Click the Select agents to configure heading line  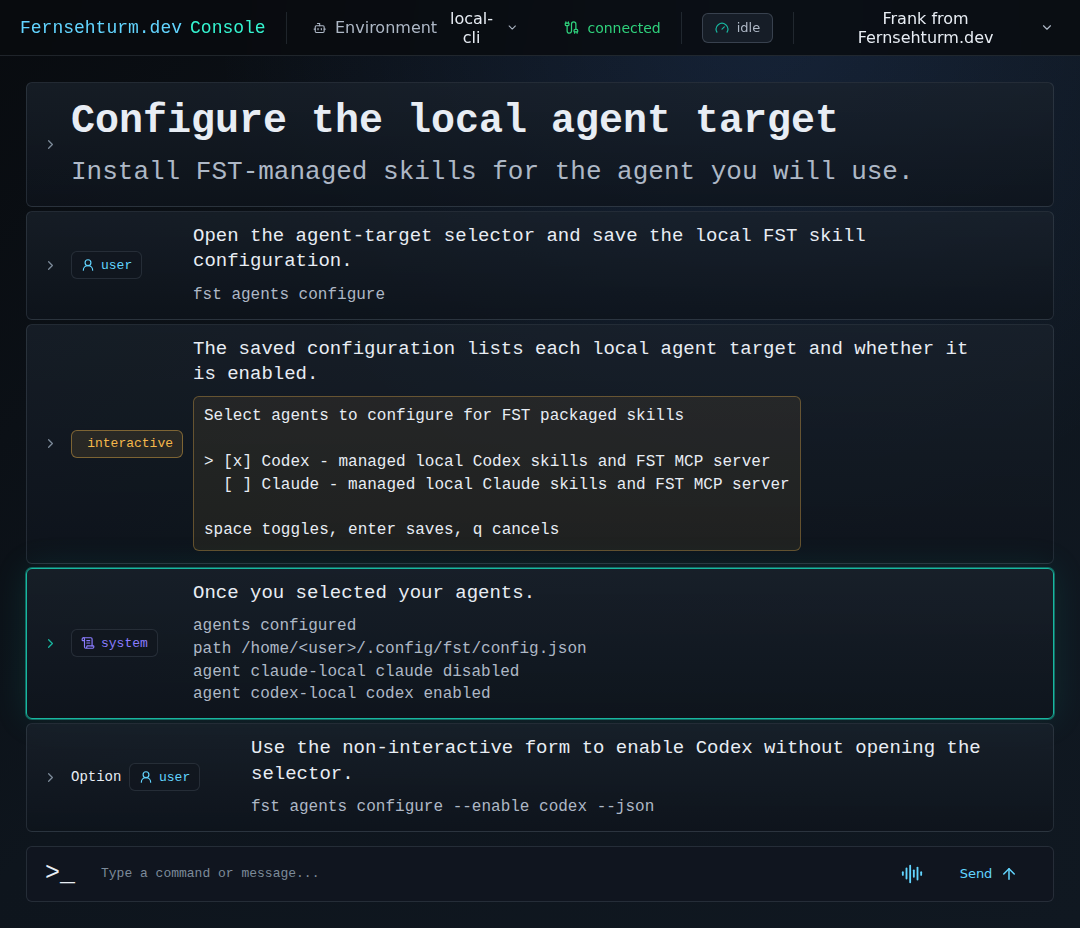tap(444, 415)
